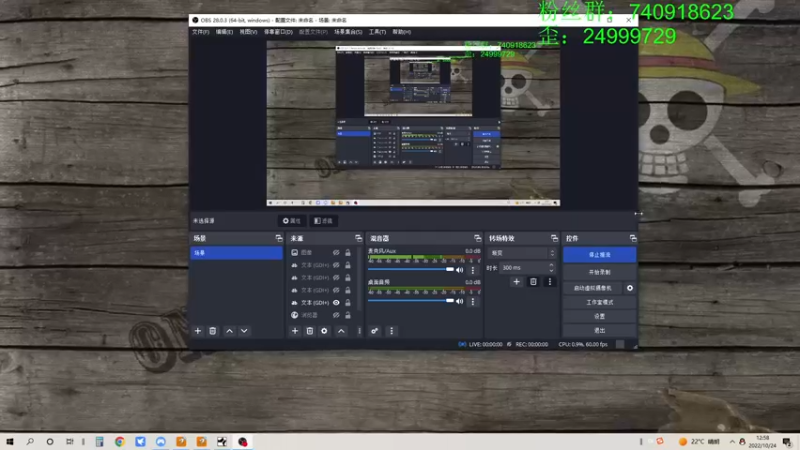Open mixer panel menu dots at bottom

pyautogui.click(x=391, y=331)
